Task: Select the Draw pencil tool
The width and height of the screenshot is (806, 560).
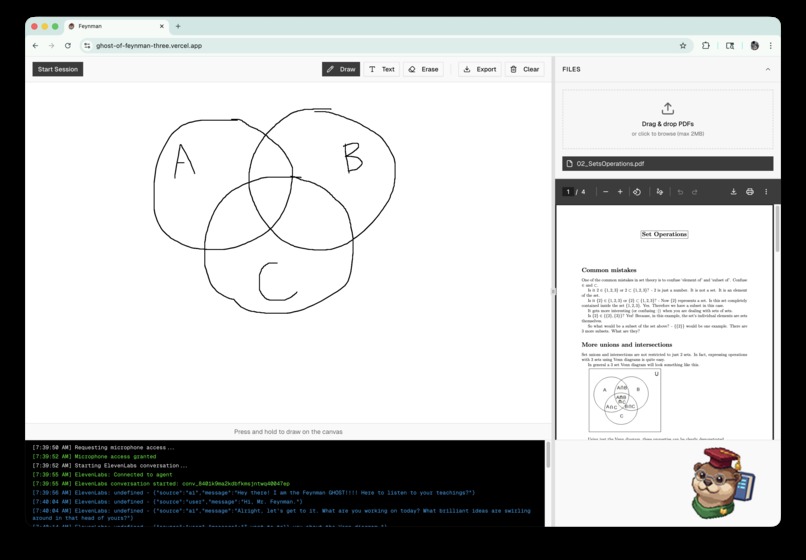Action: pyautogui.click(x=341, y=69)
